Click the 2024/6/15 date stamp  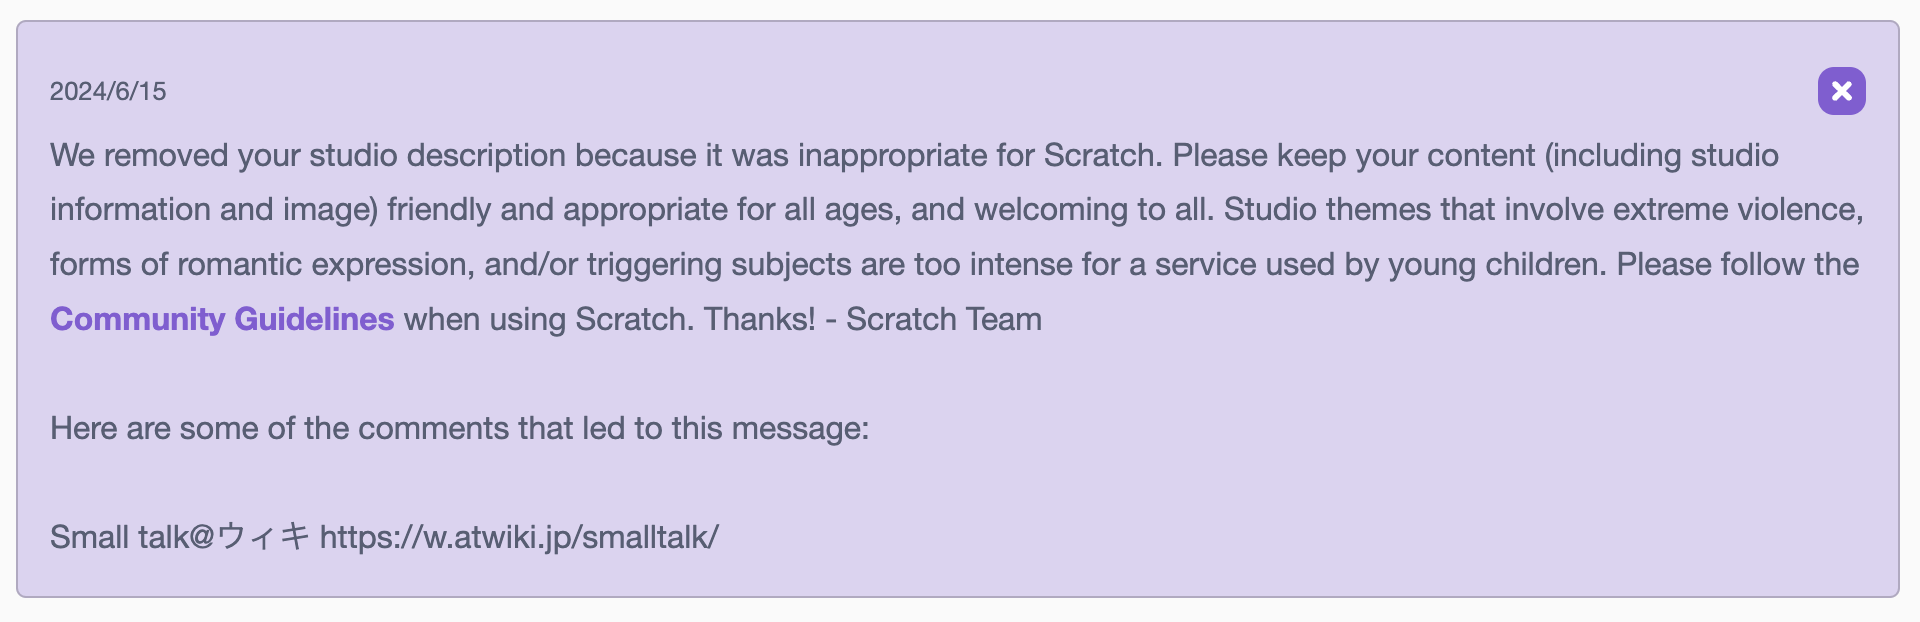[x=108, y=92]
